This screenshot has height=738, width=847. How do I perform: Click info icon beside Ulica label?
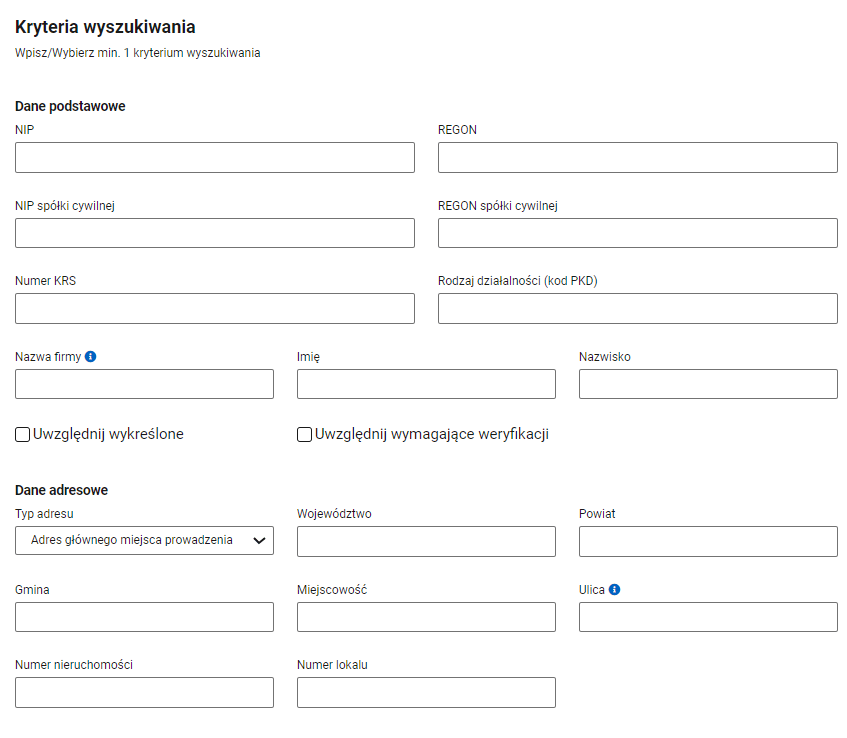coord(614,590)
